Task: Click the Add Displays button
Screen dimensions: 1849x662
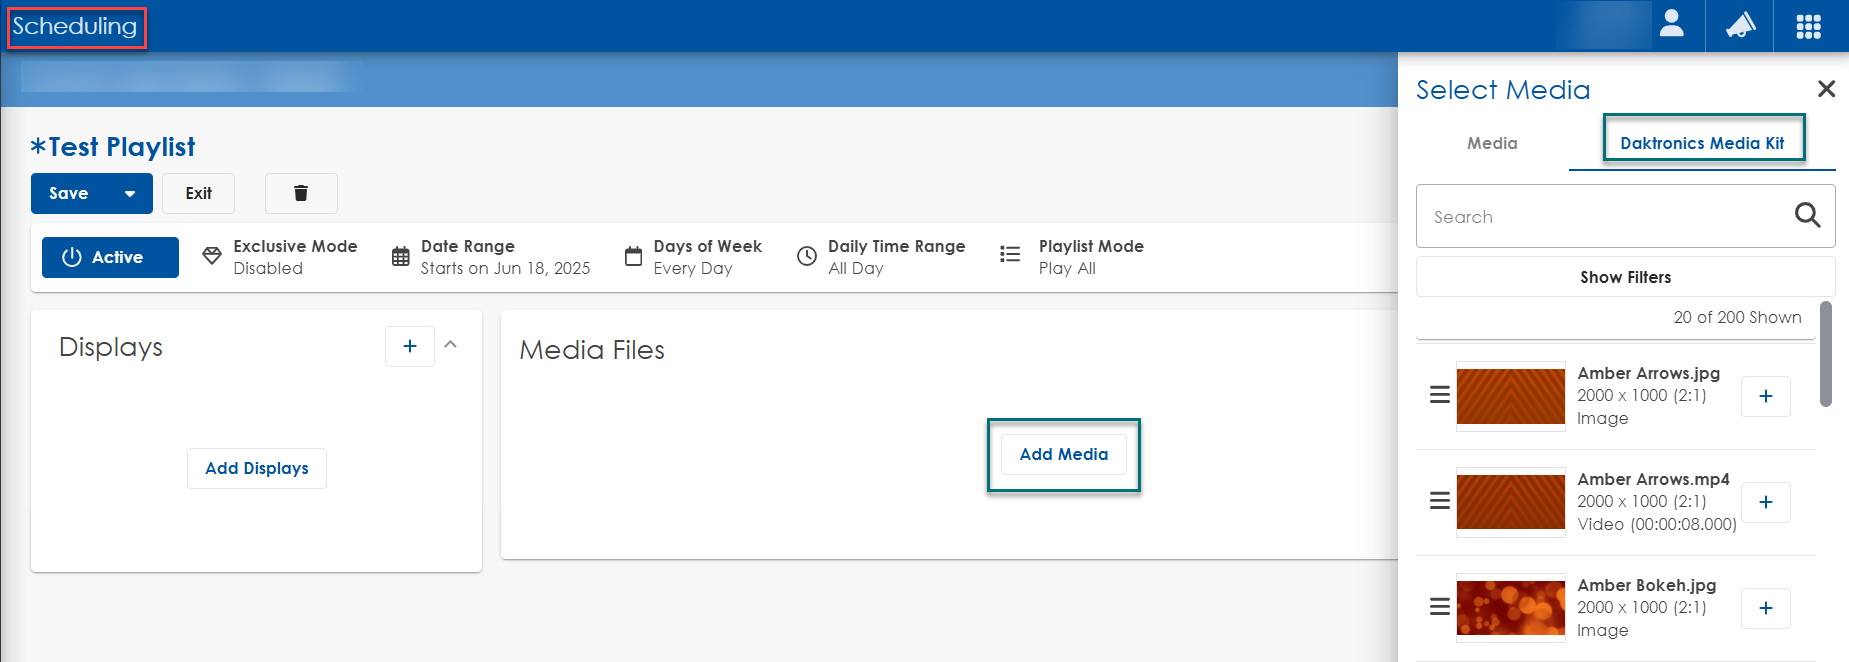Action: (x=257, y=468)
